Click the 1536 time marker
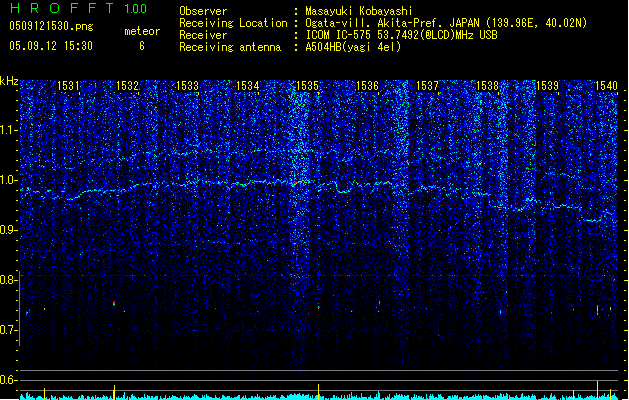 point(367,85)
